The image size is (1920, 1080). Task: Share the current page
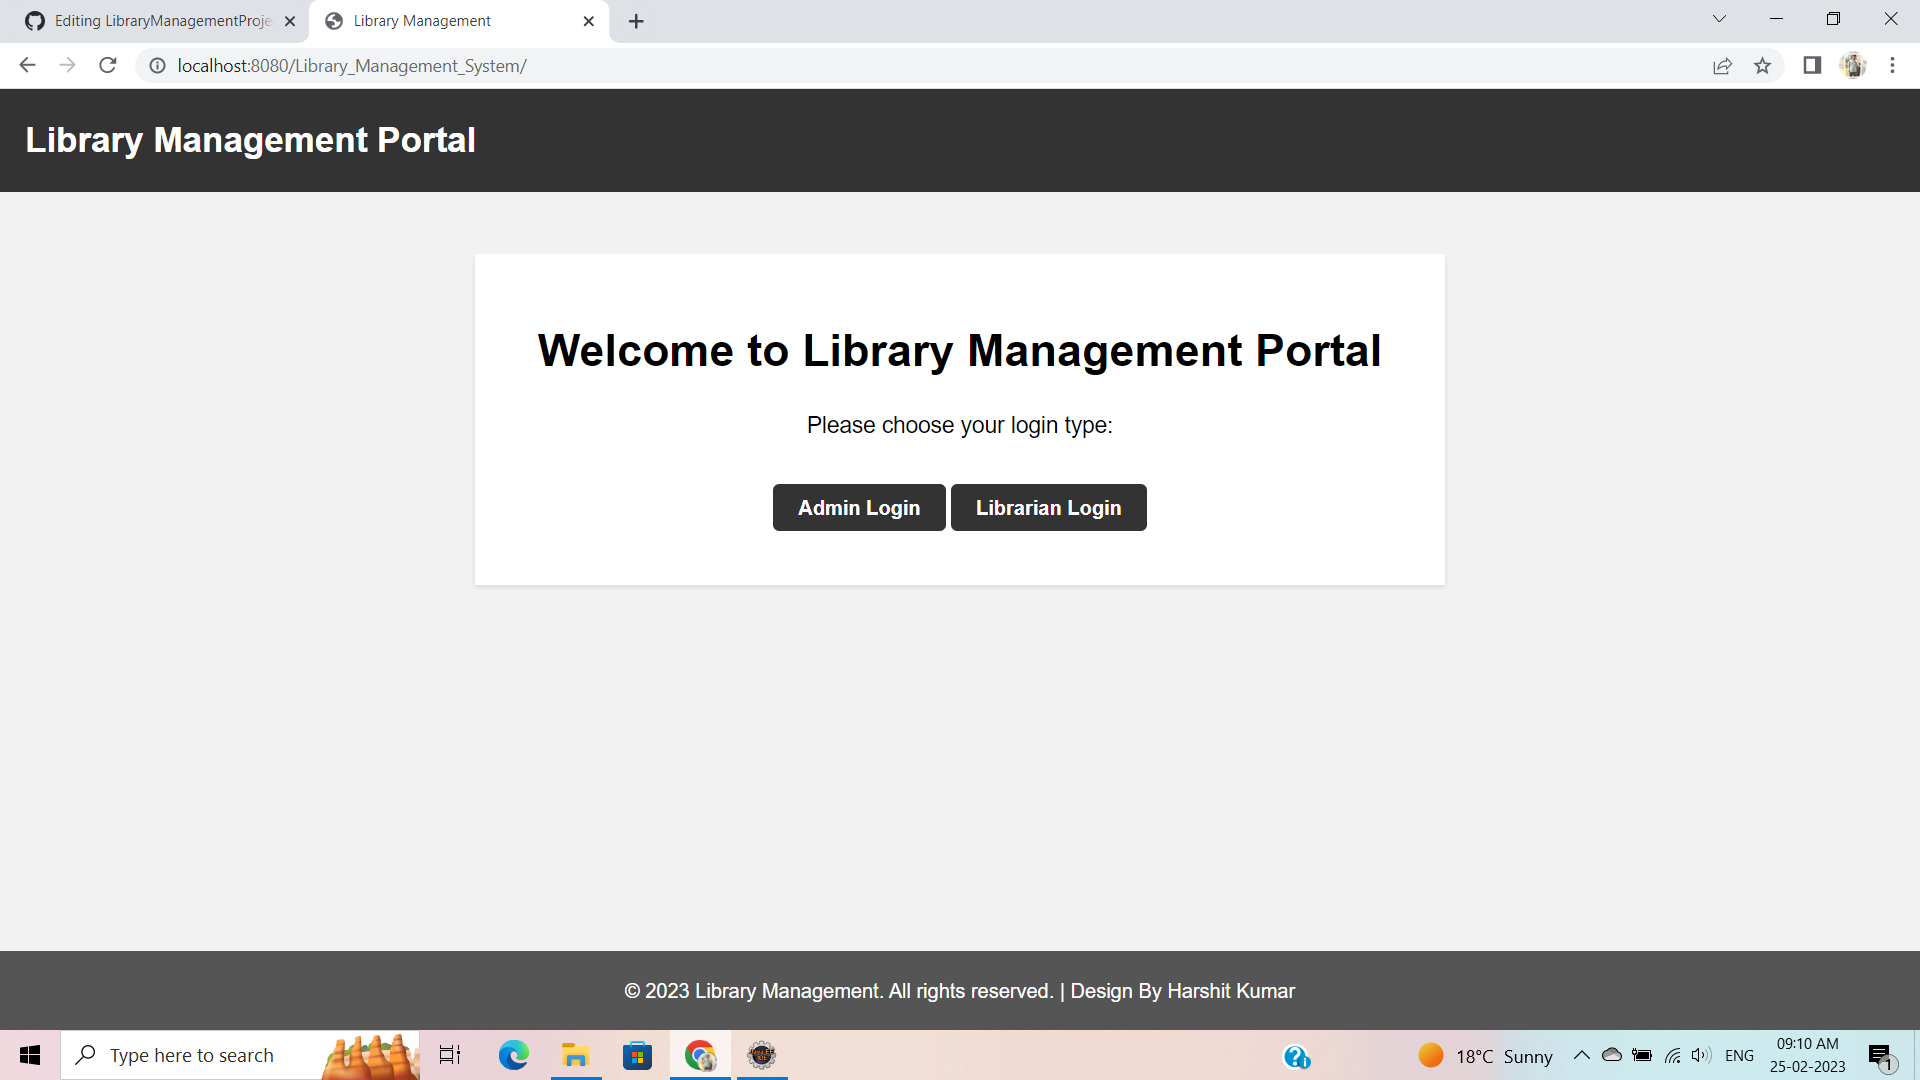pyautogui.click(x=1722, y=65)
